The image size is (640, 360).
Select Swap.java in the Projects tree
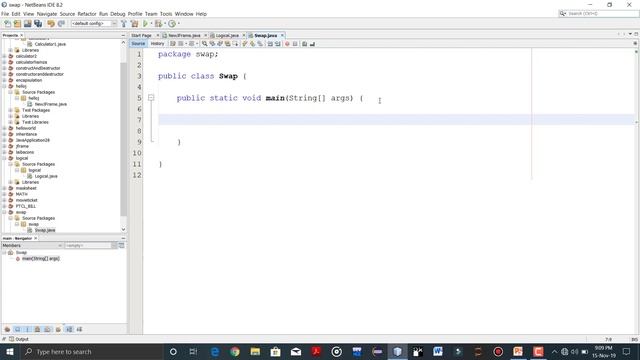44,230
